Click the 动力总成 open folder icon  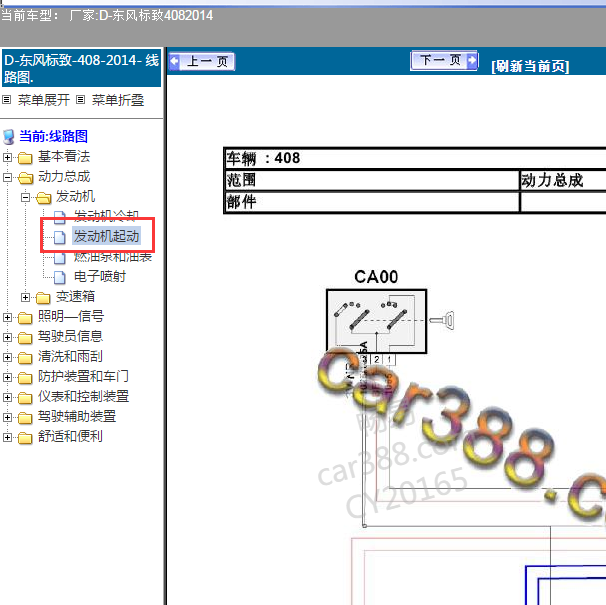pyautogui.click(x=26, y=178)
